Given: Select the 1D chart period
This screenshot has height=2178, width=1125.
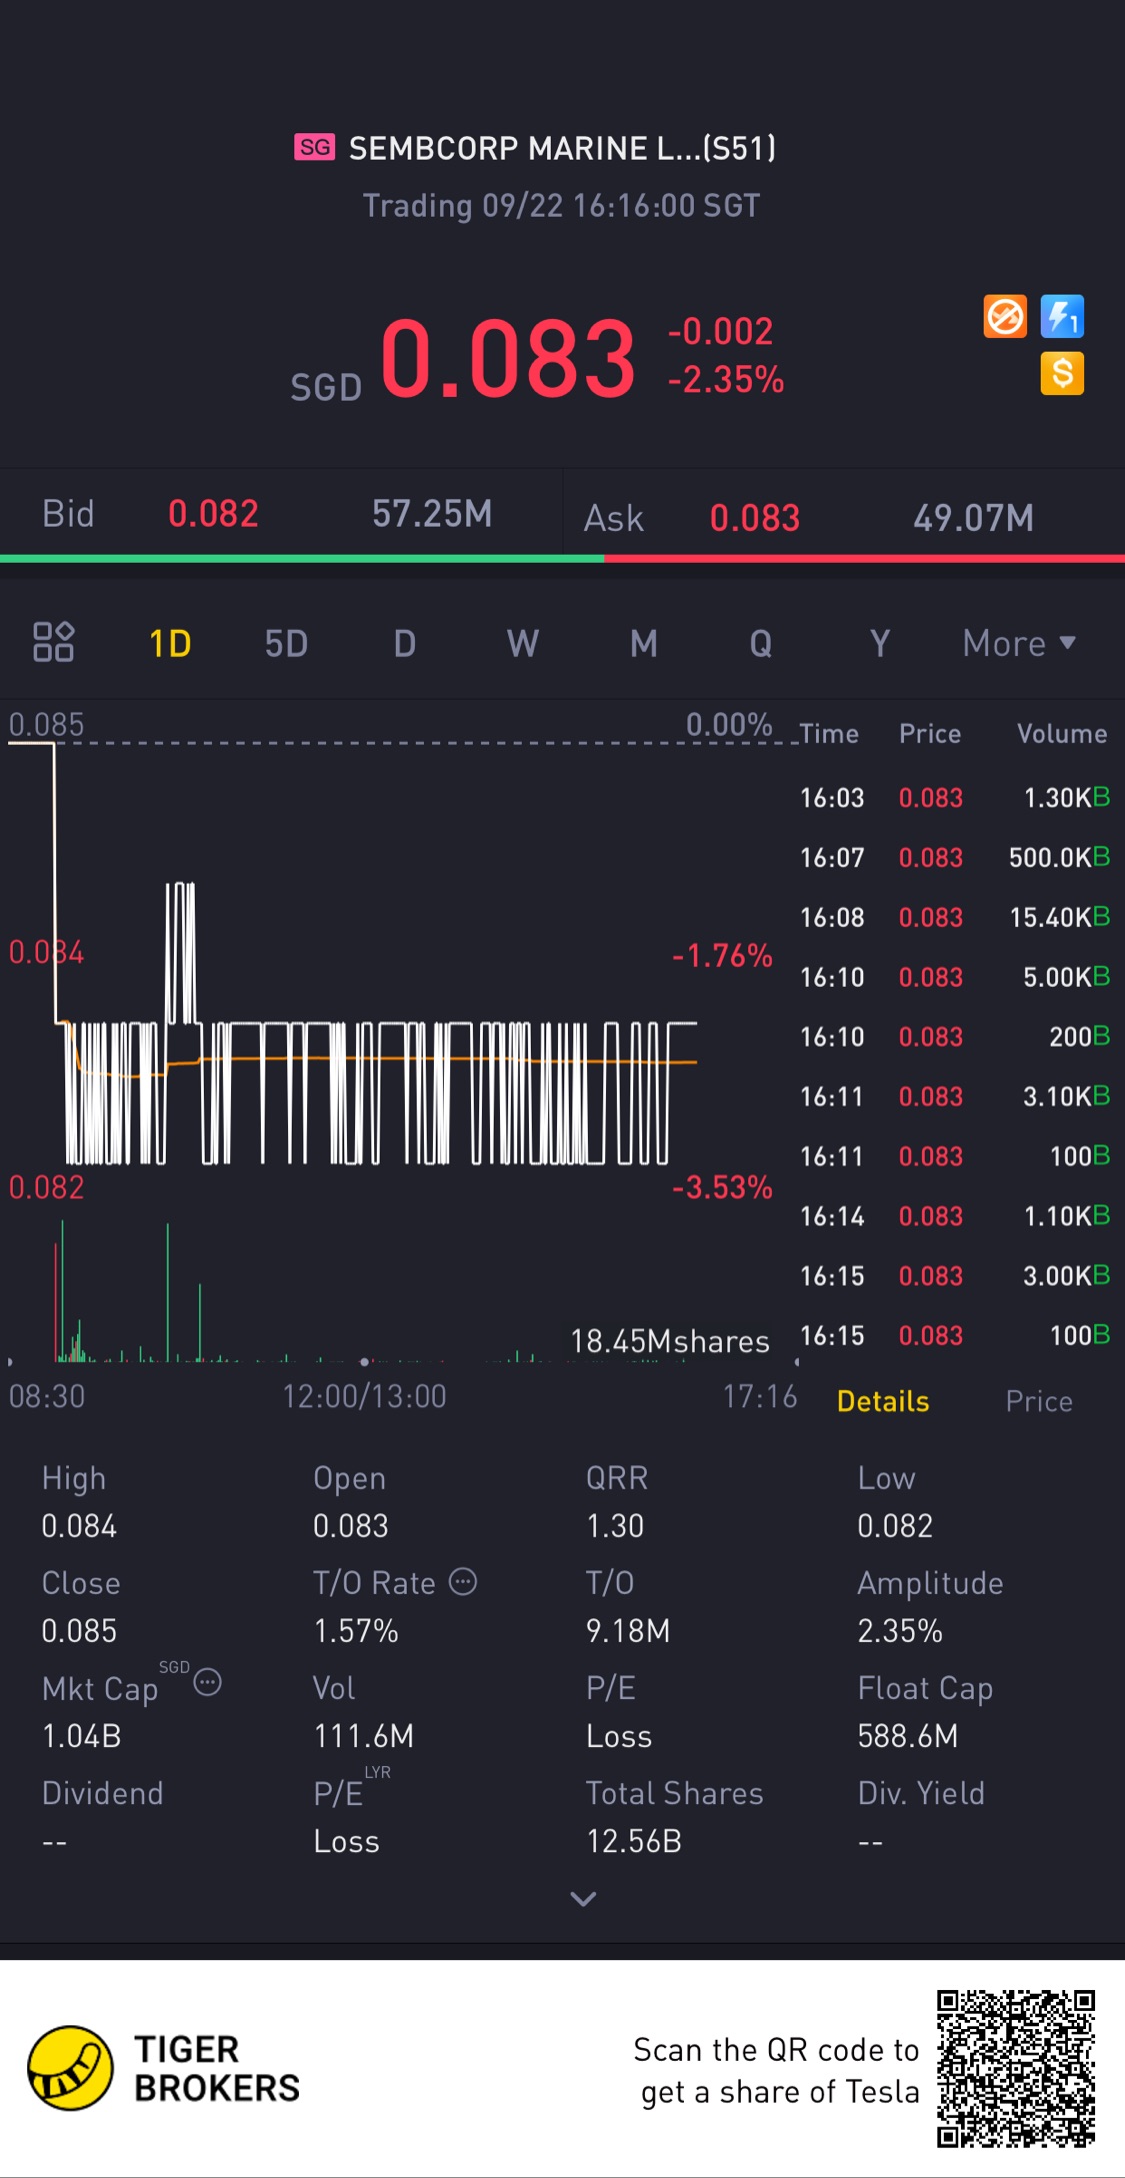Looking at the screenshot, I should pyautogui.click(x=170, y=643).
